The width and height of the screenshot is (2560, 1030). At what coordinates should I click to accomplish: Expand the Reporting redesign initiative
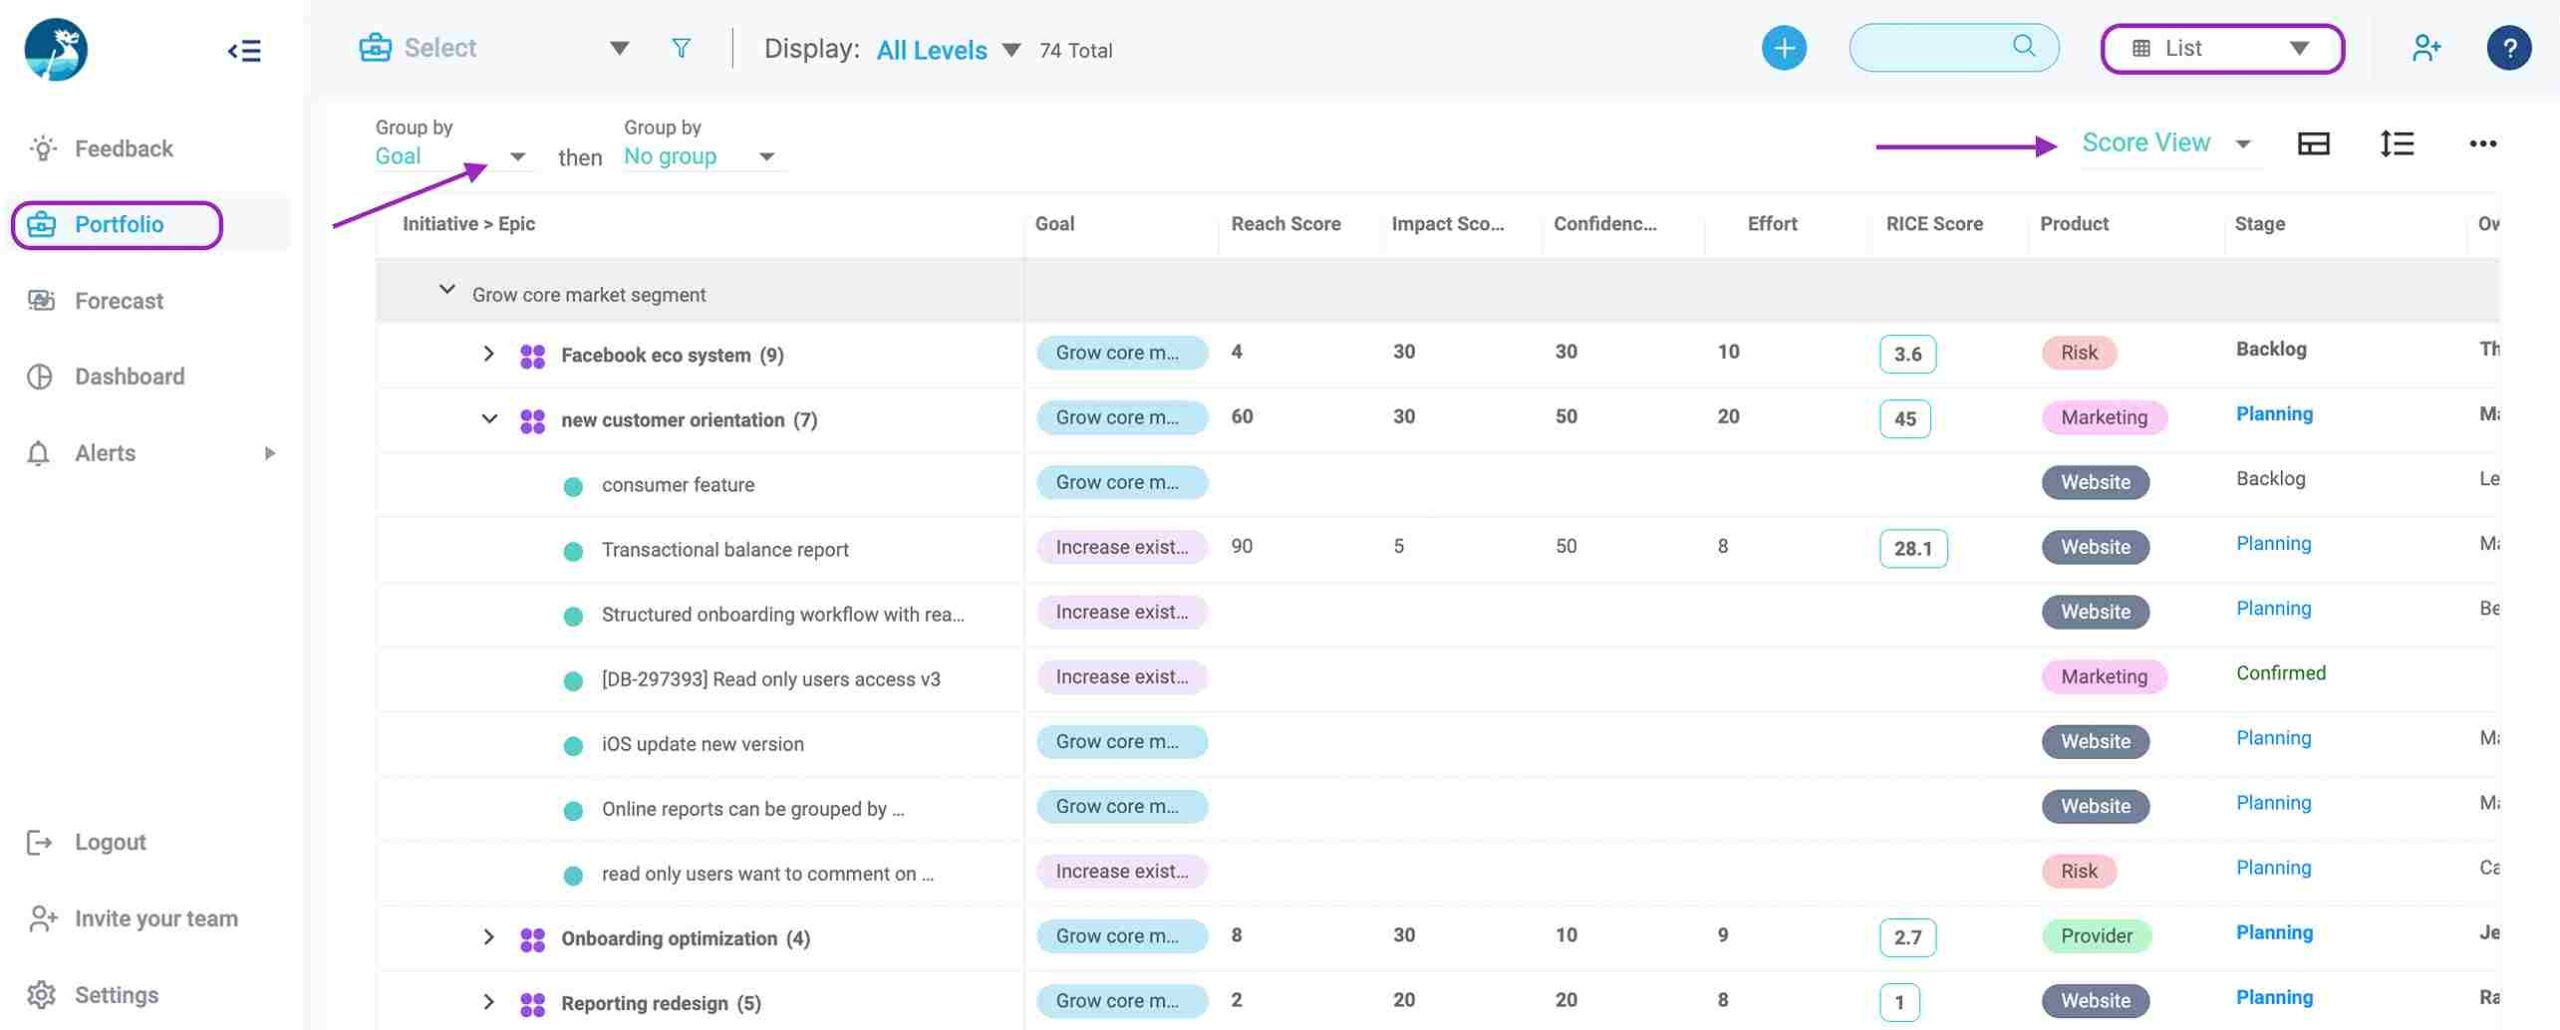488,1002
